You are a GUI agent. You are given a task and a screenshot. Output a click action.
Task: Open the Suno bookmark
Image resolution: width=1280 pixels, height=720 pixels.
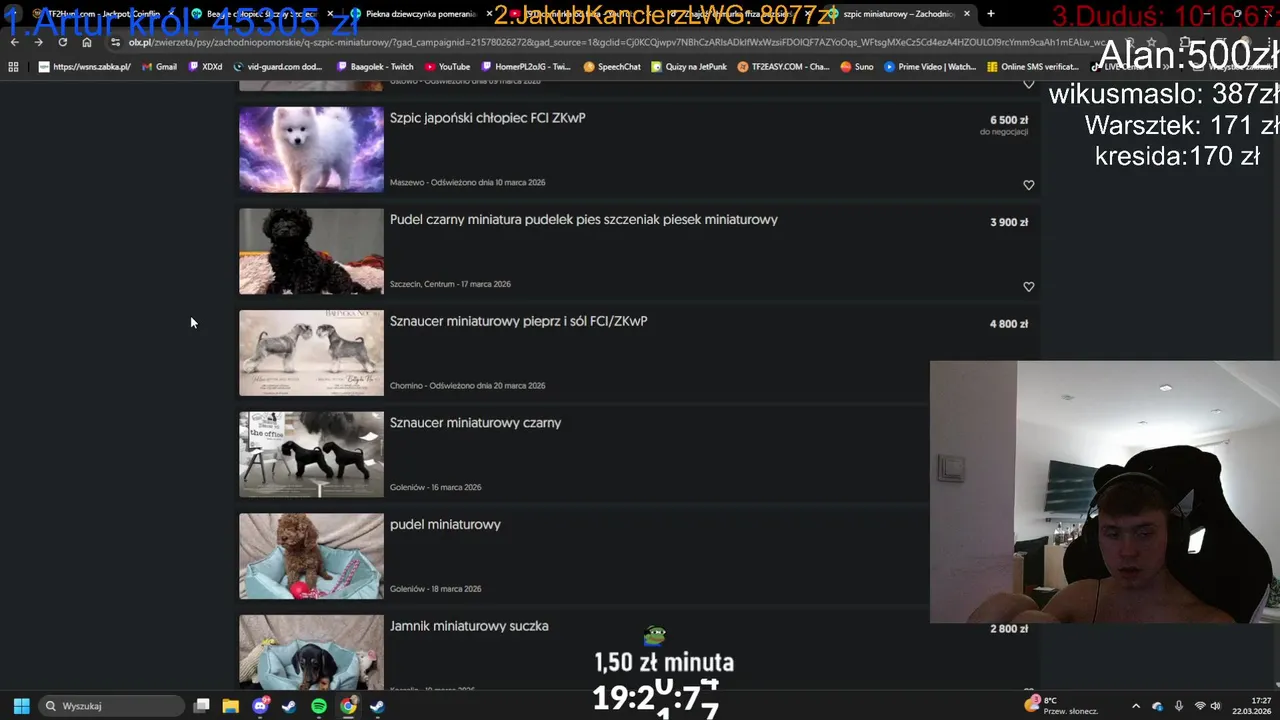coord(856,67)
